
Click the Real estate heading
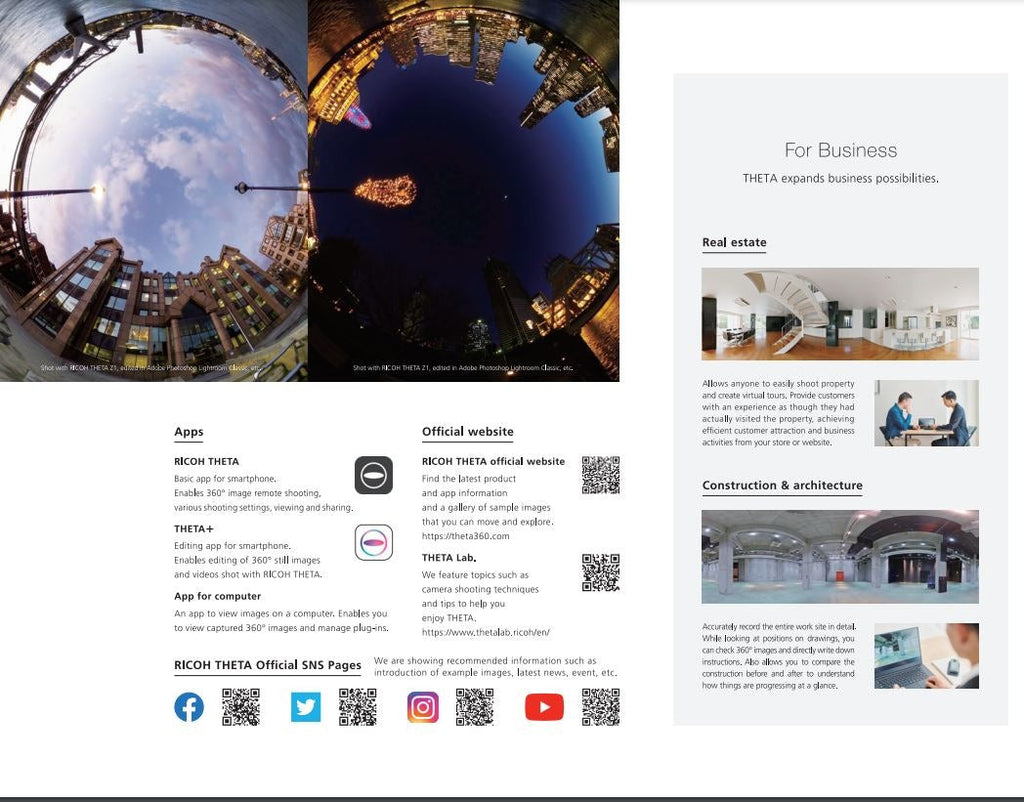click(x=734, y=242)
